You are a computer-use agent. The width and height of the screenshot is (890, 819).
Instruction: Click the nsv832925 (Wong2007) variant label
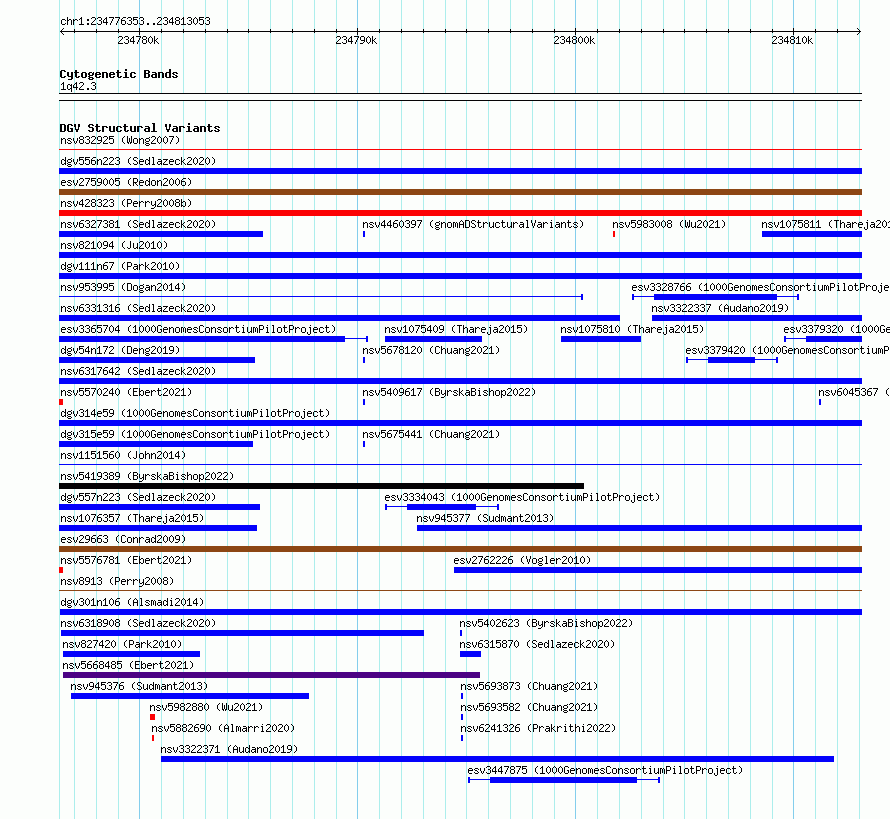click(x=120, y=140)
